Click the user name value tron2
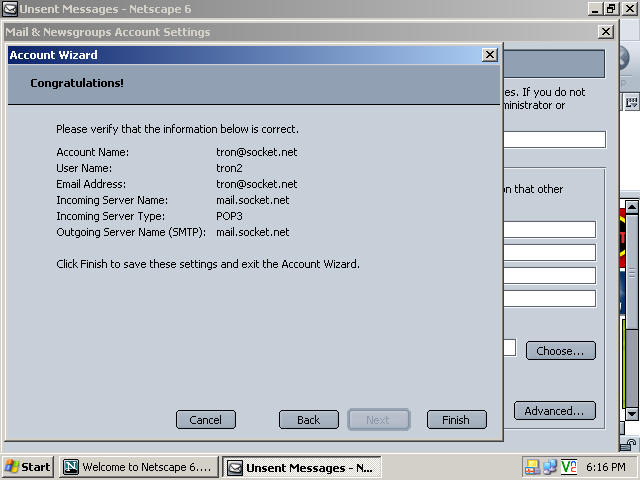The image size is (640, 480). (x=229, y=168)
